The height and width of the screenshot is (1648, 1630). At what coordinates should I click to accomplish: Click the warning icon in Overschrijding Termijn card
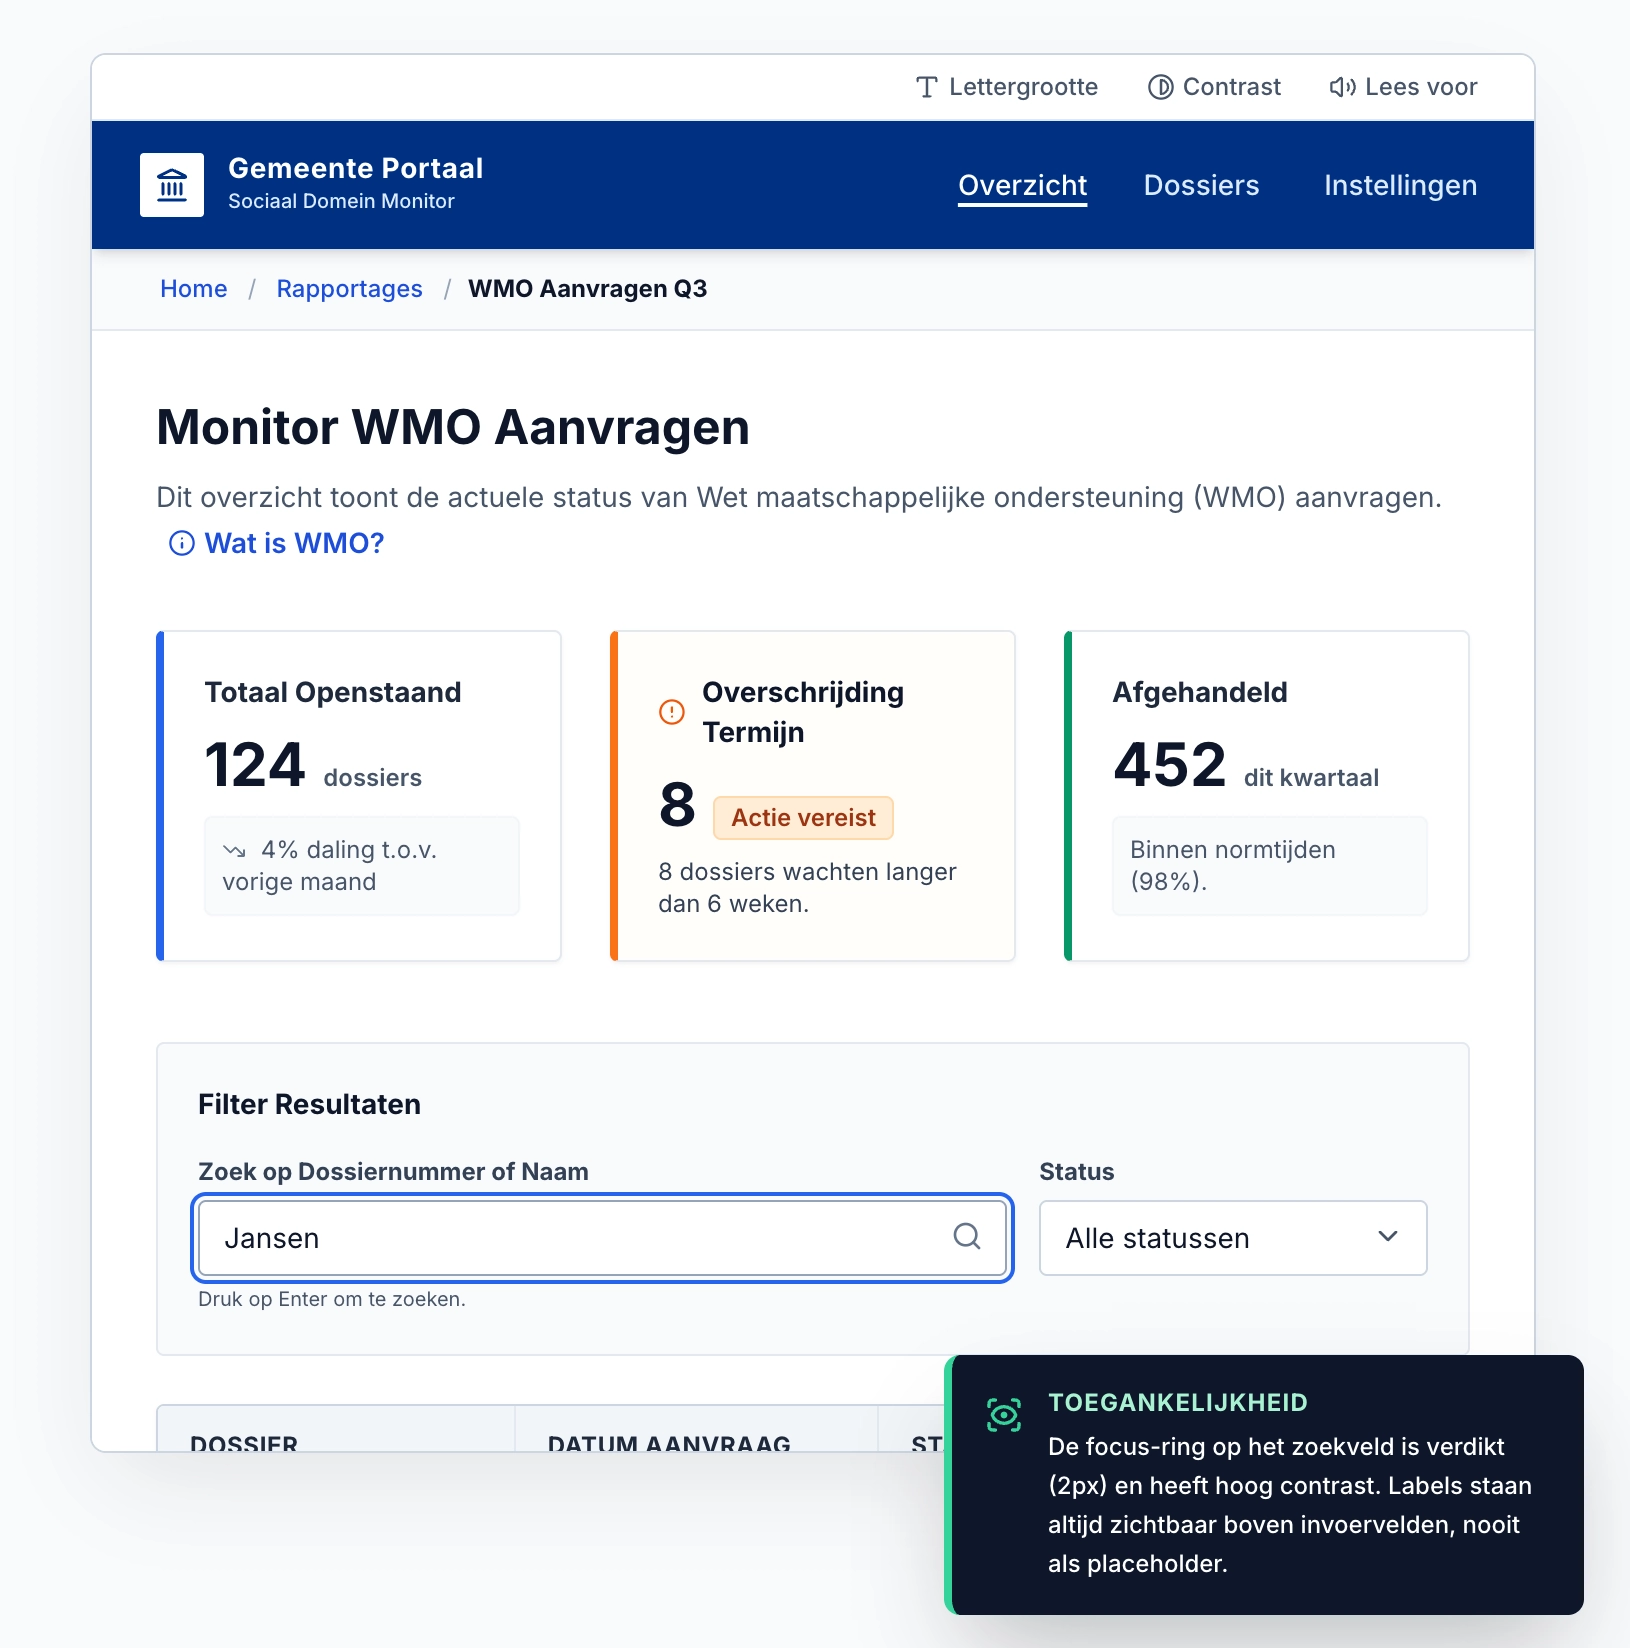tap(672, 712)
